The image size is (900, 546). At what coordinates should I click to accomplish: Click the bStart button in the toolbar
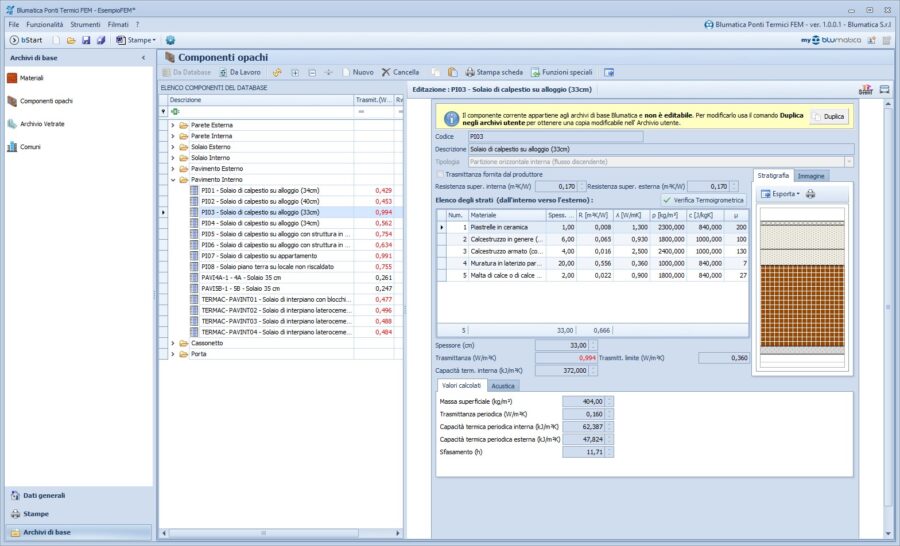26,40
